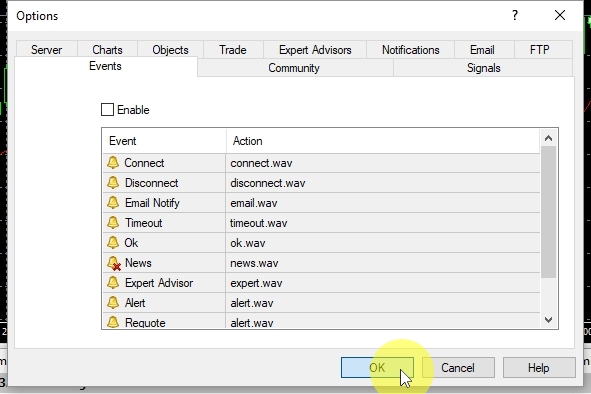
Task: Select the expert.wav action cell
Action: click(x=383, y=283)
